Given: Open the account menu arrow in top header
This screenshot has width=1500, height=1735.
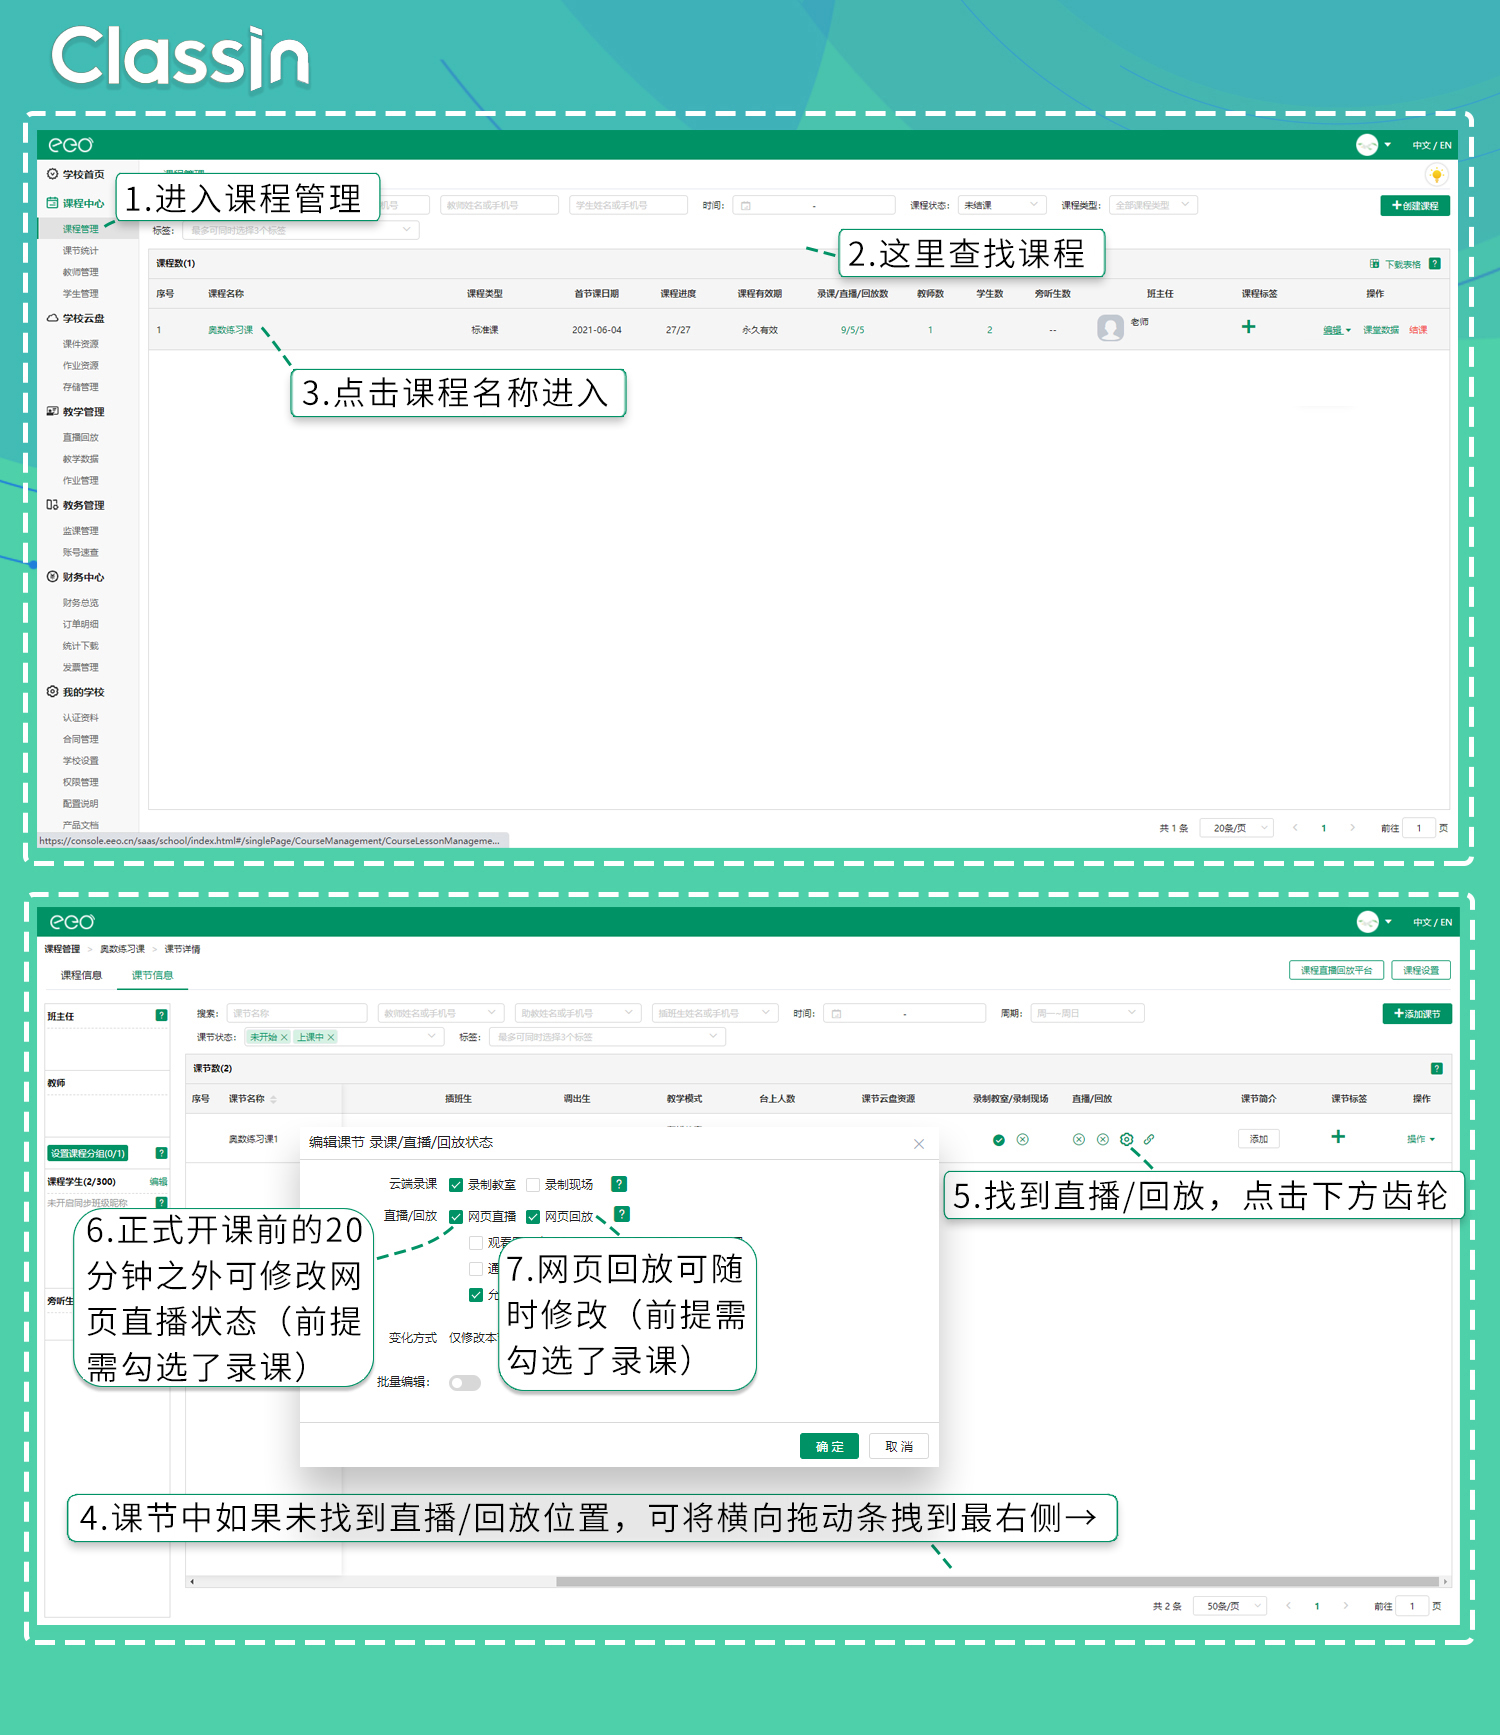Looking at the screenshot, I should coord(1388,145).
